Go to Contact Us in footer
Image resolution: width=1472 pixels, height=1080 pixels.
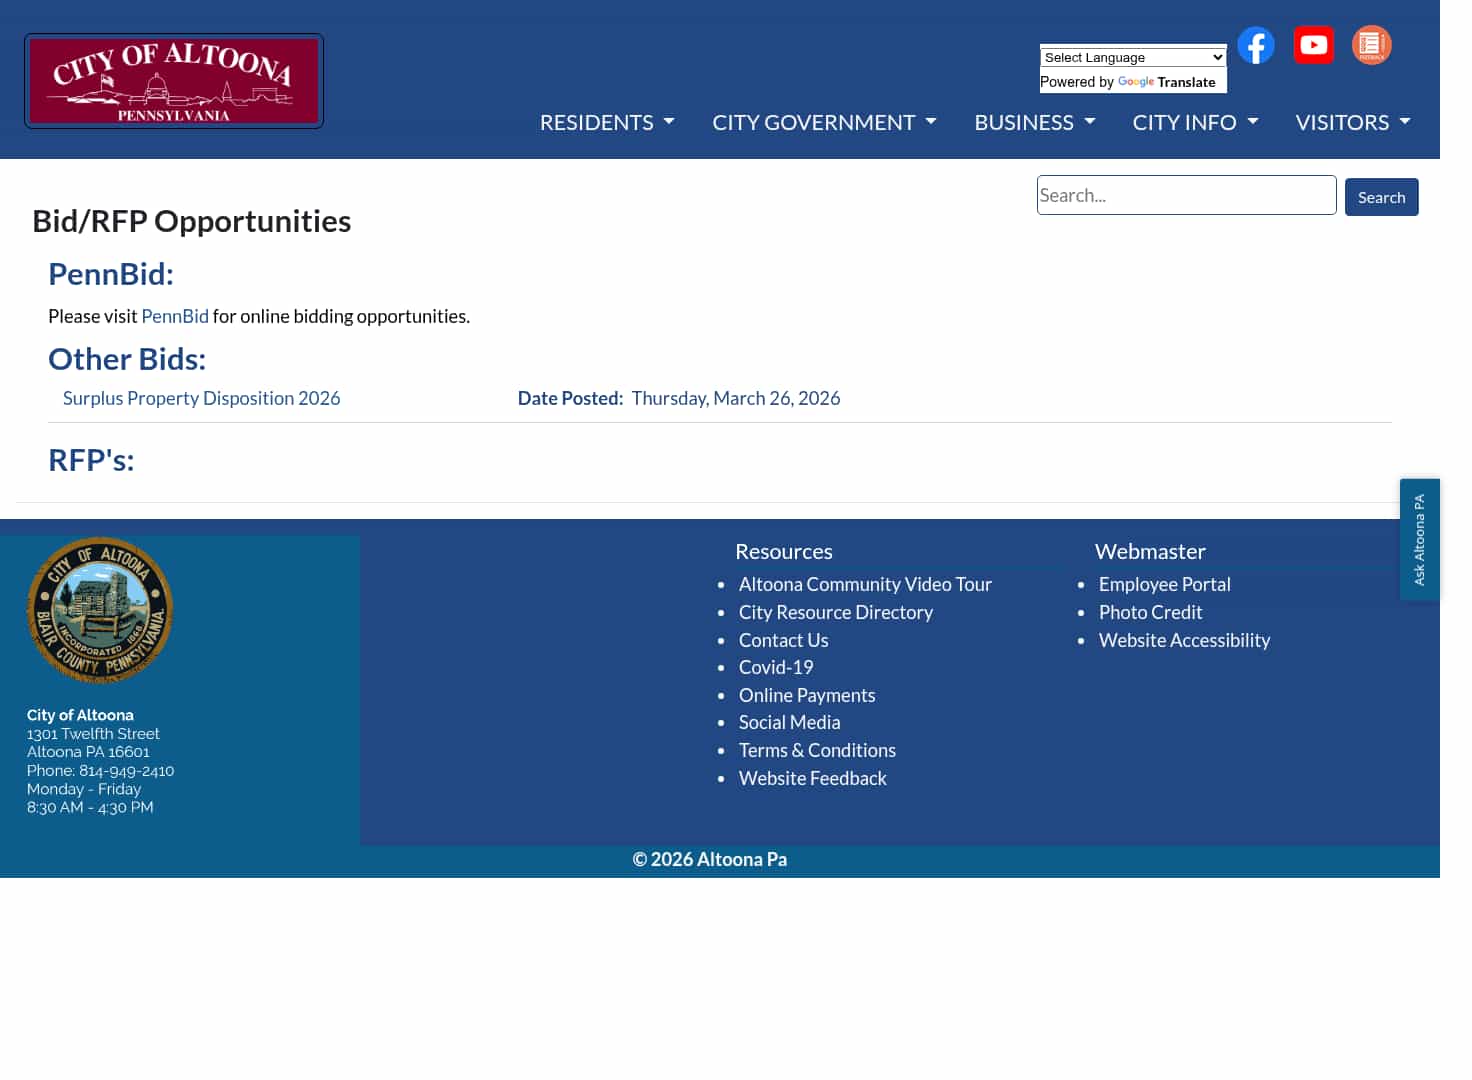784,640
